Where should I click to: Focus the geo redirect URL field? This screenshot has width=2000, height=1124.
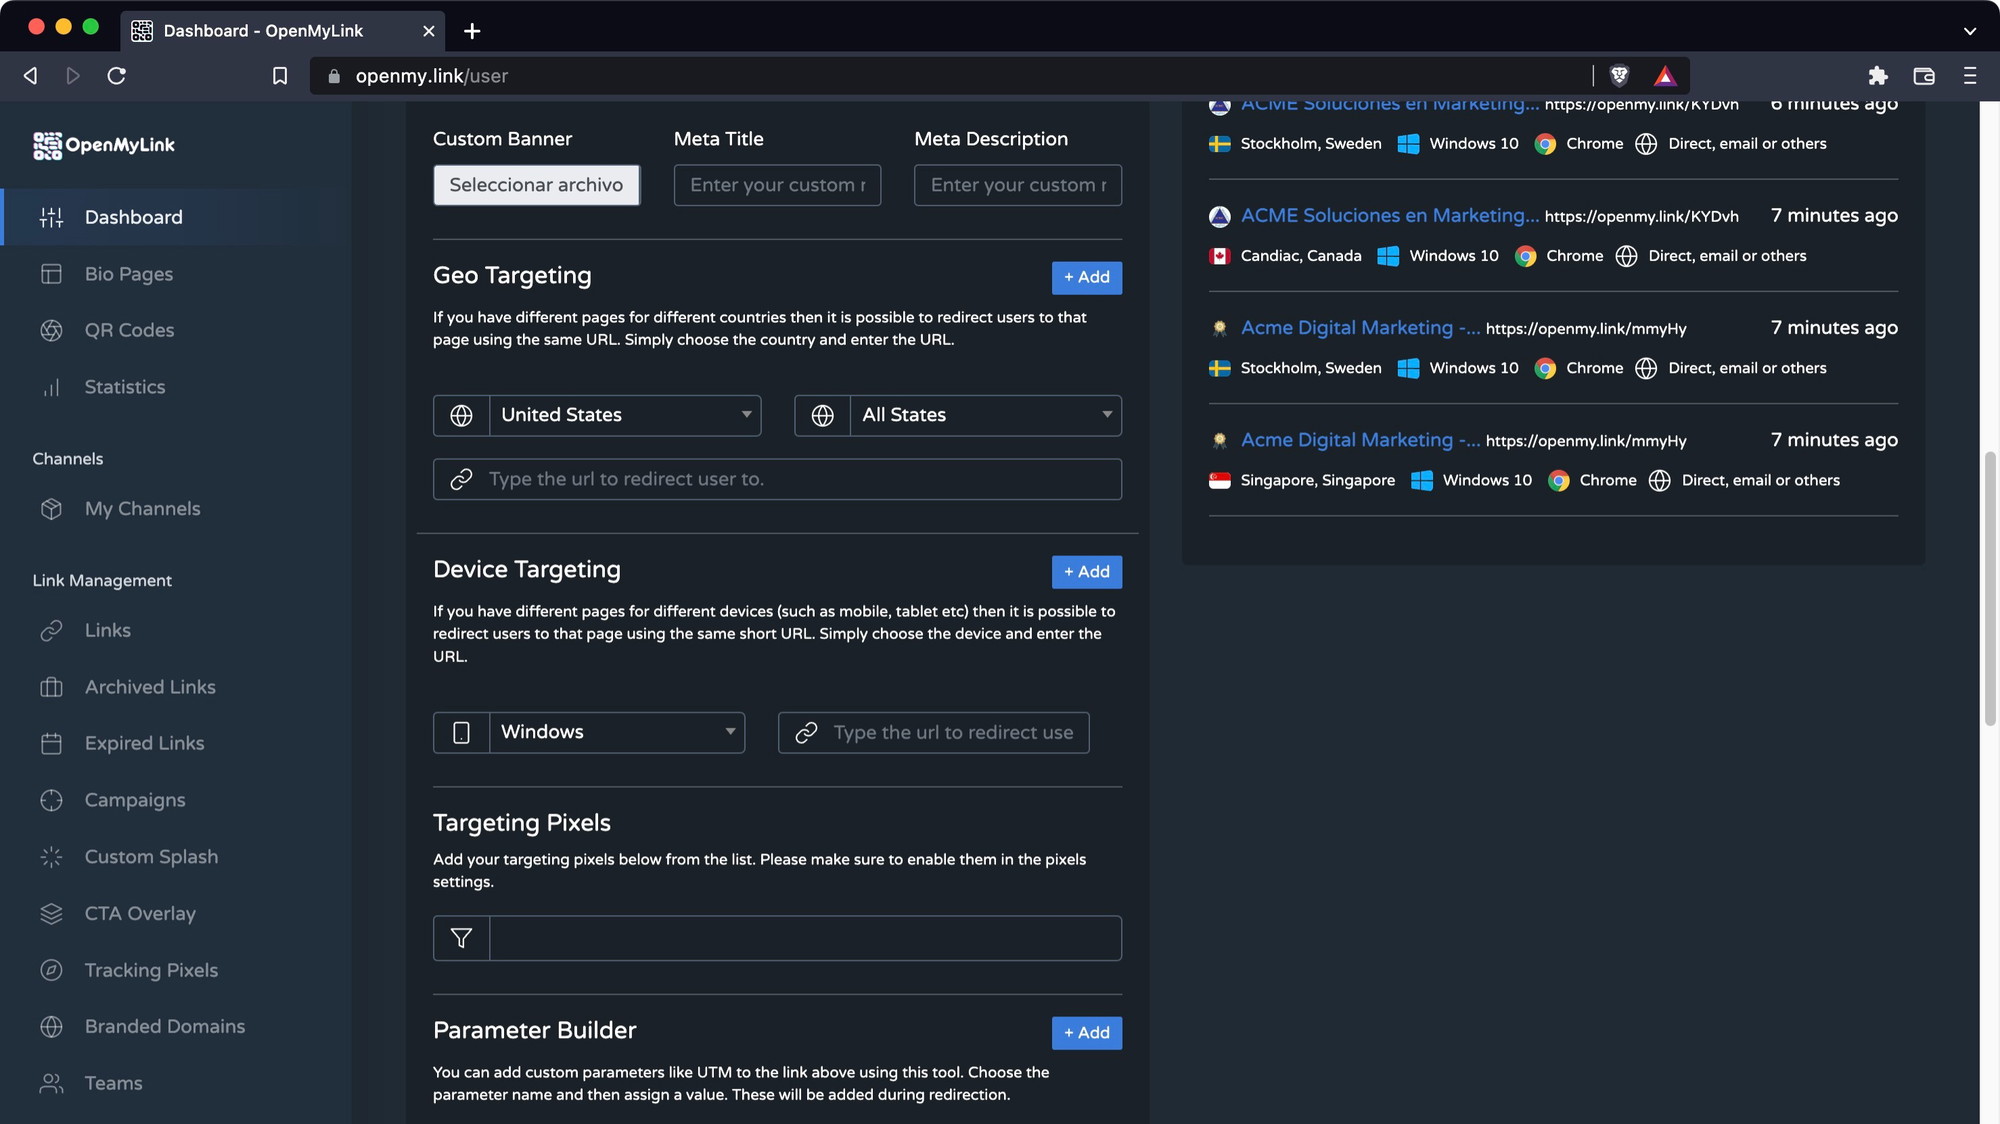click(x=777, y=479)
